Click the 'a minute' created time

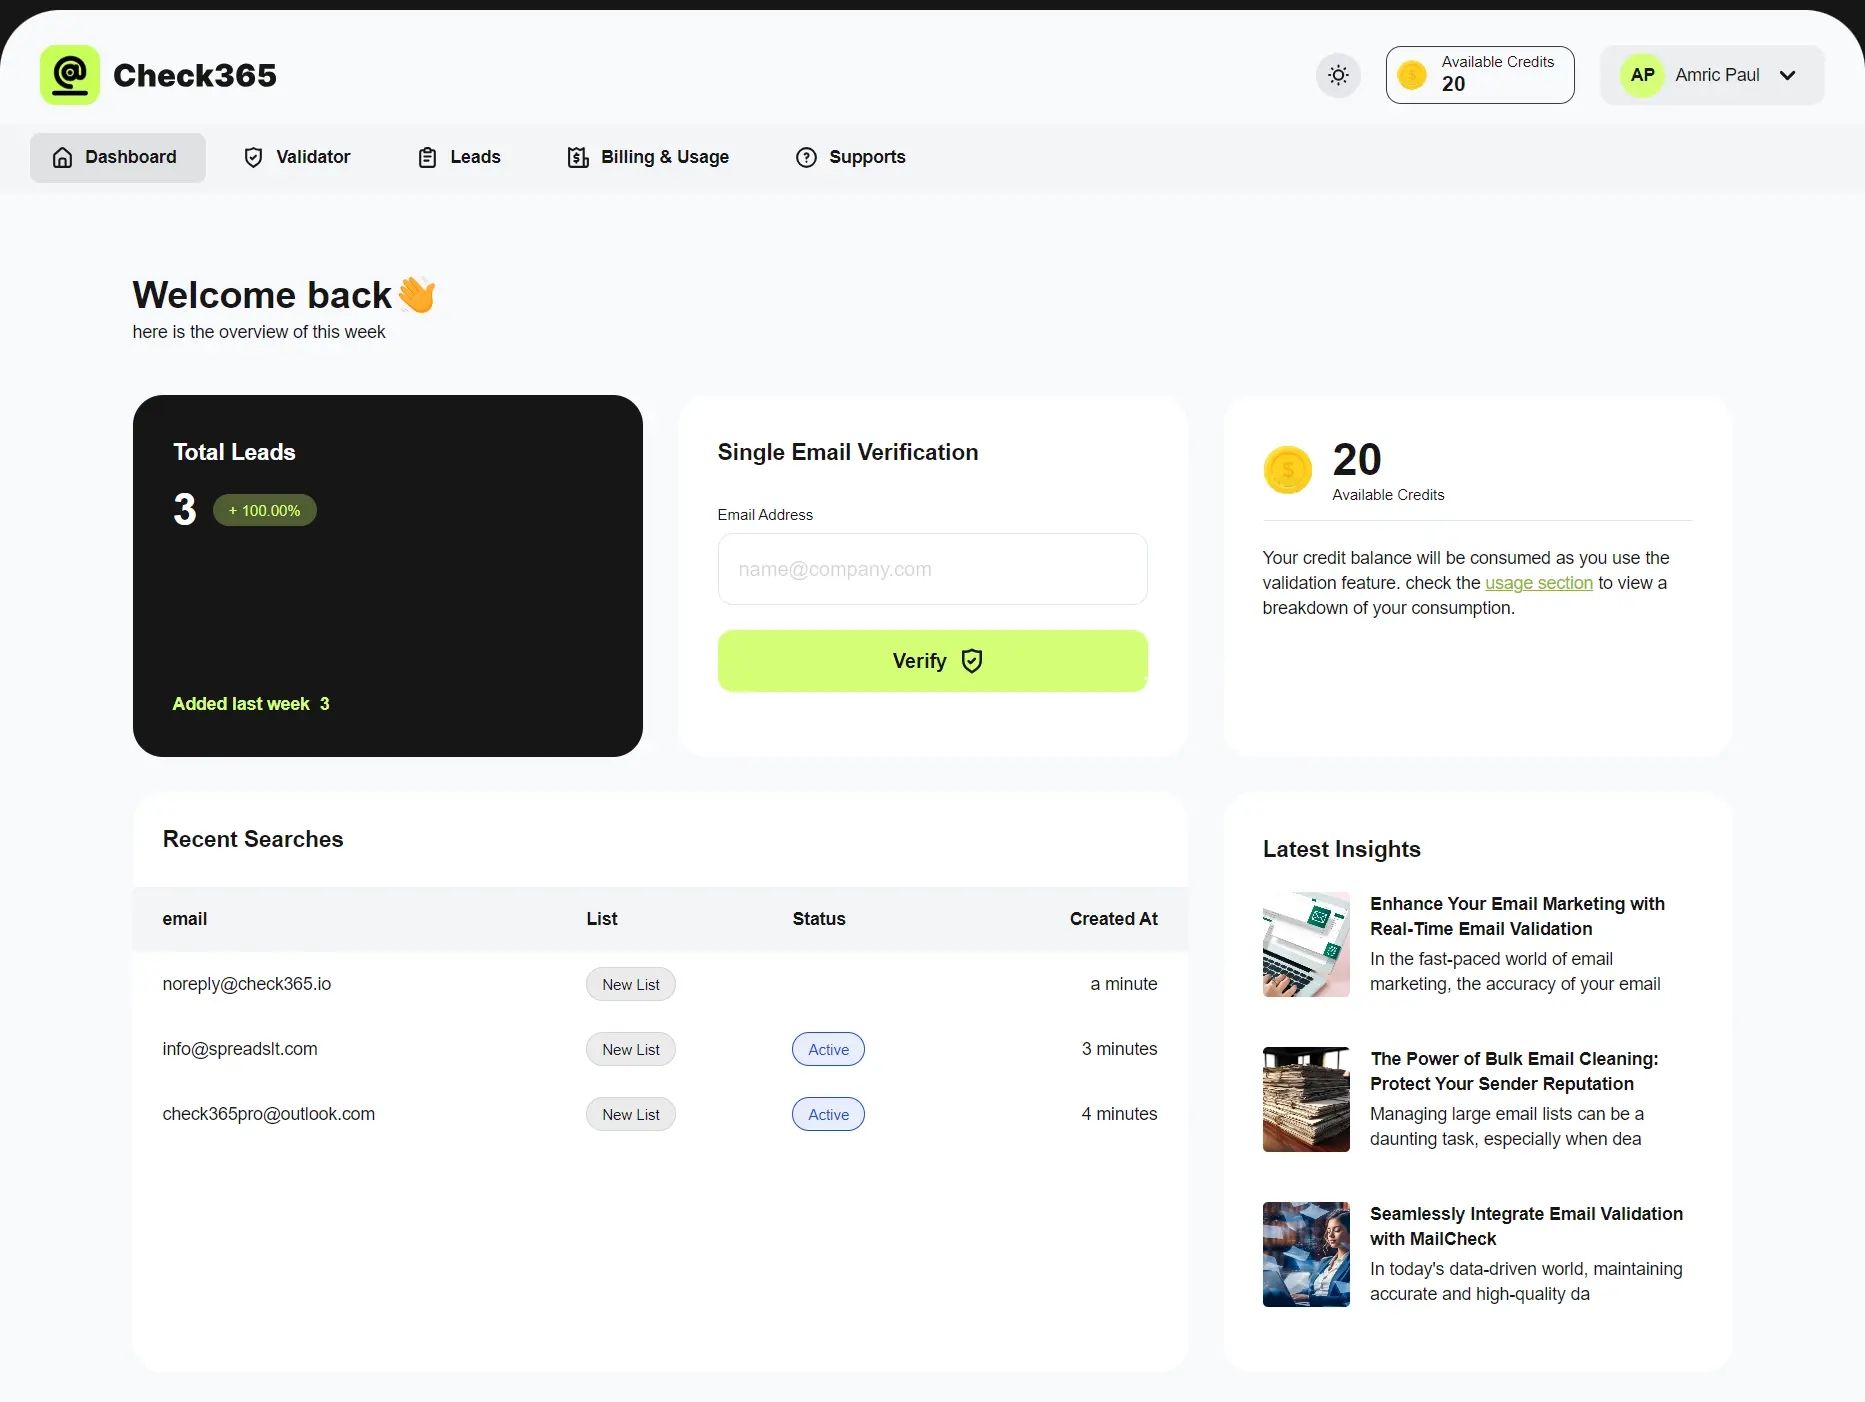pos(1124,984)
